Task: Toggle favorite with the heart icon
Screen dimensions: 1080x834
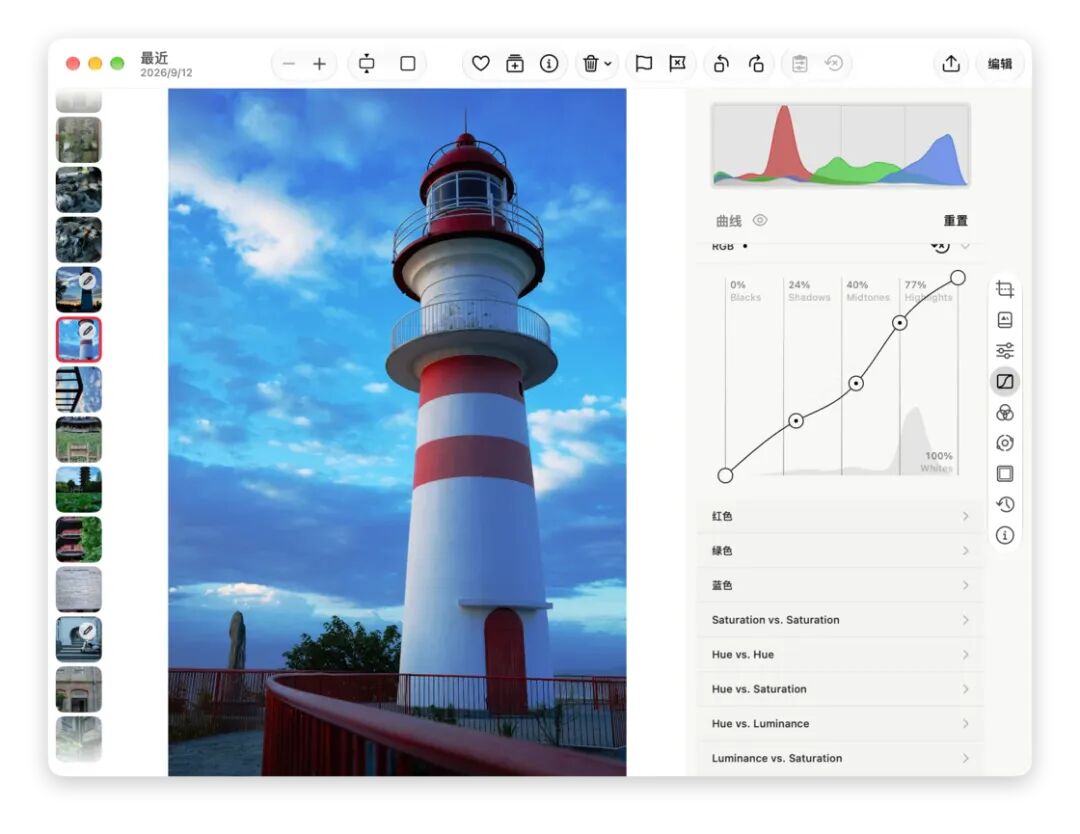Action: [481, 64]
